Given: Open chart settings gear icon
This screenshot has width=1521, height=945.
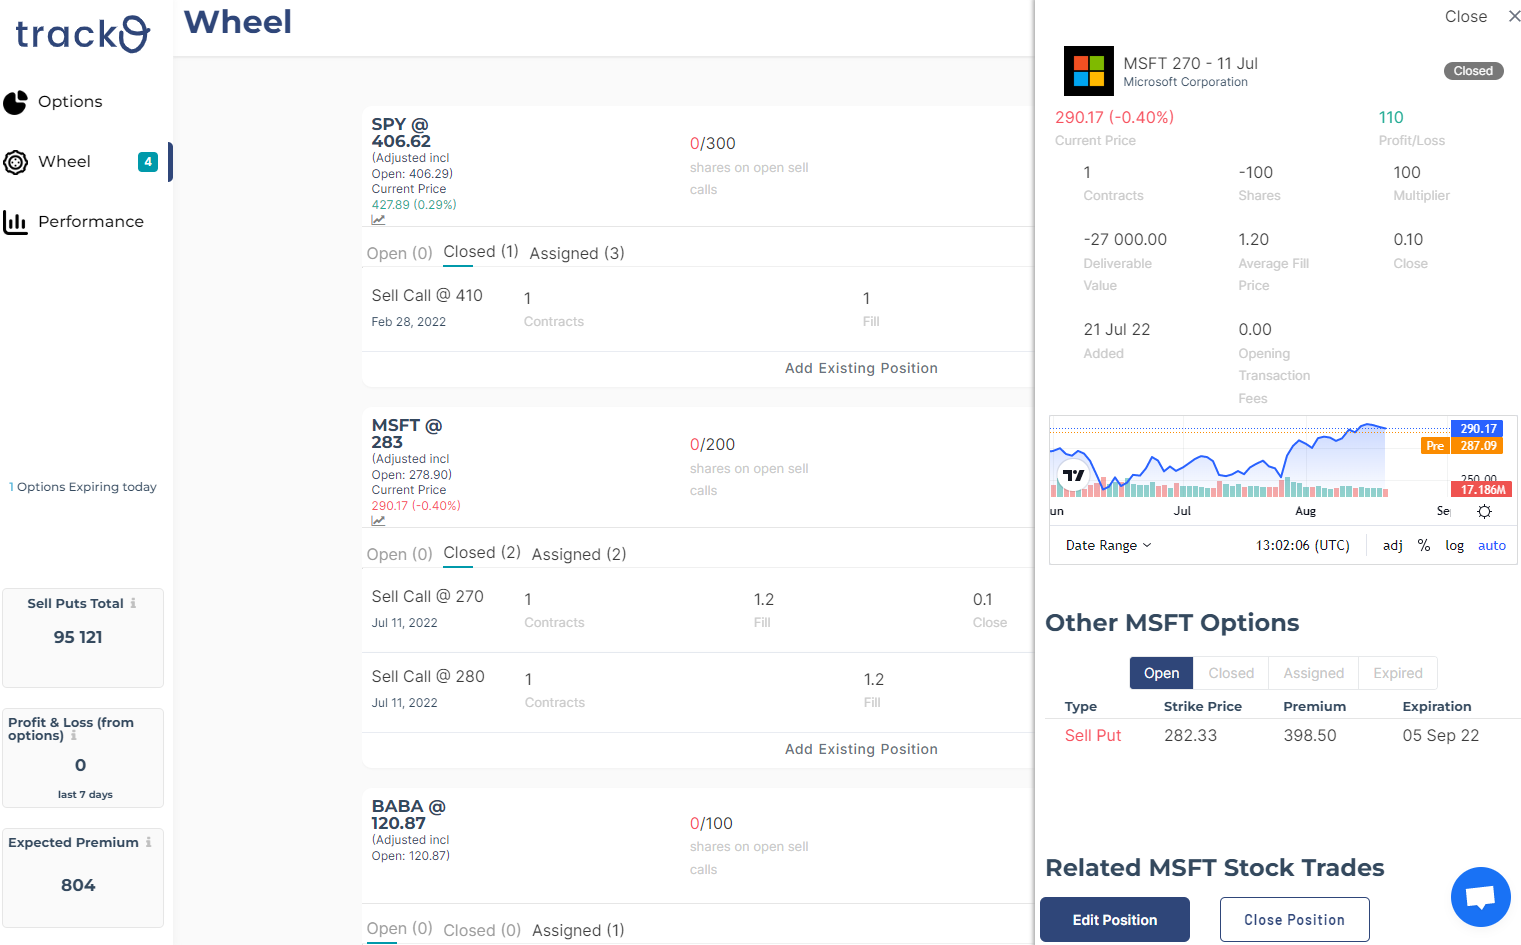Looking at the screenshot, I should pos(1484,511).
